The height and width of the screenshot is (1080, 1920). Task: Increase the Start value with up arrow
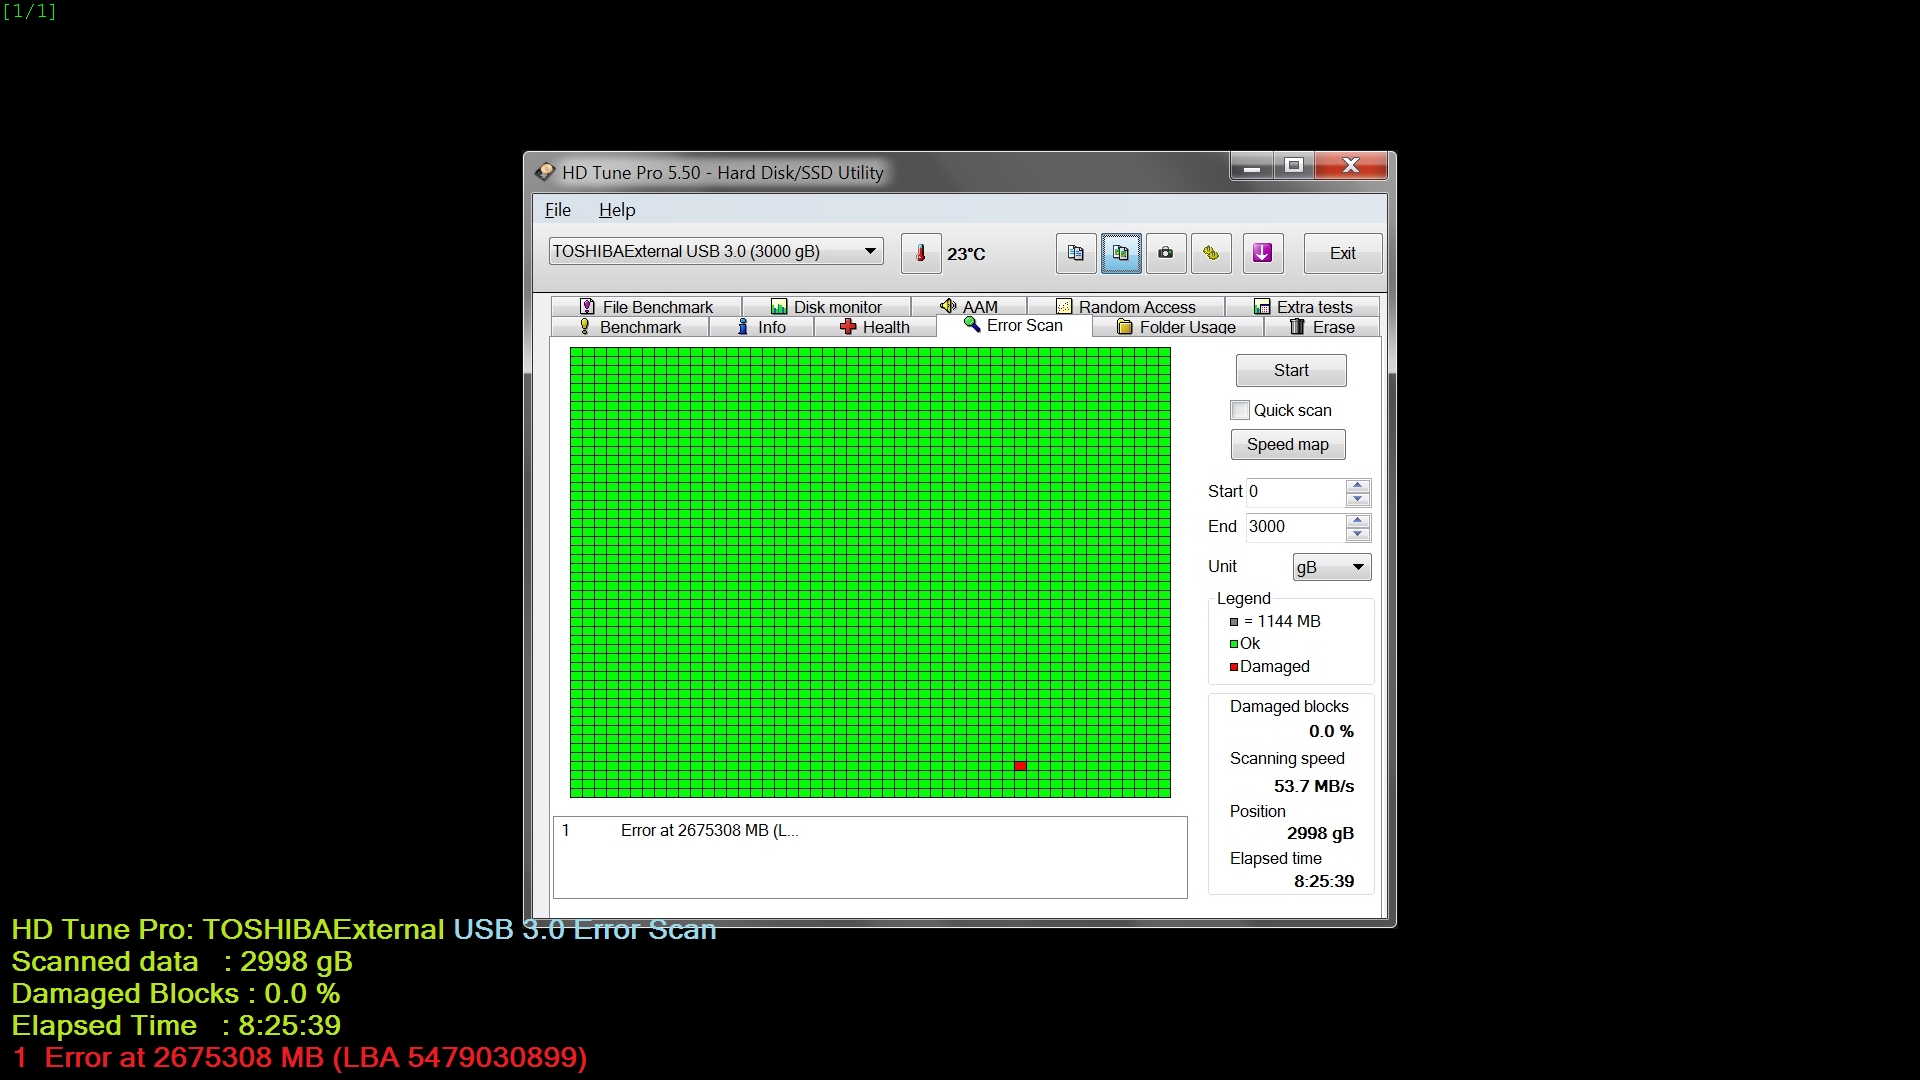[x=1357, y=485]
